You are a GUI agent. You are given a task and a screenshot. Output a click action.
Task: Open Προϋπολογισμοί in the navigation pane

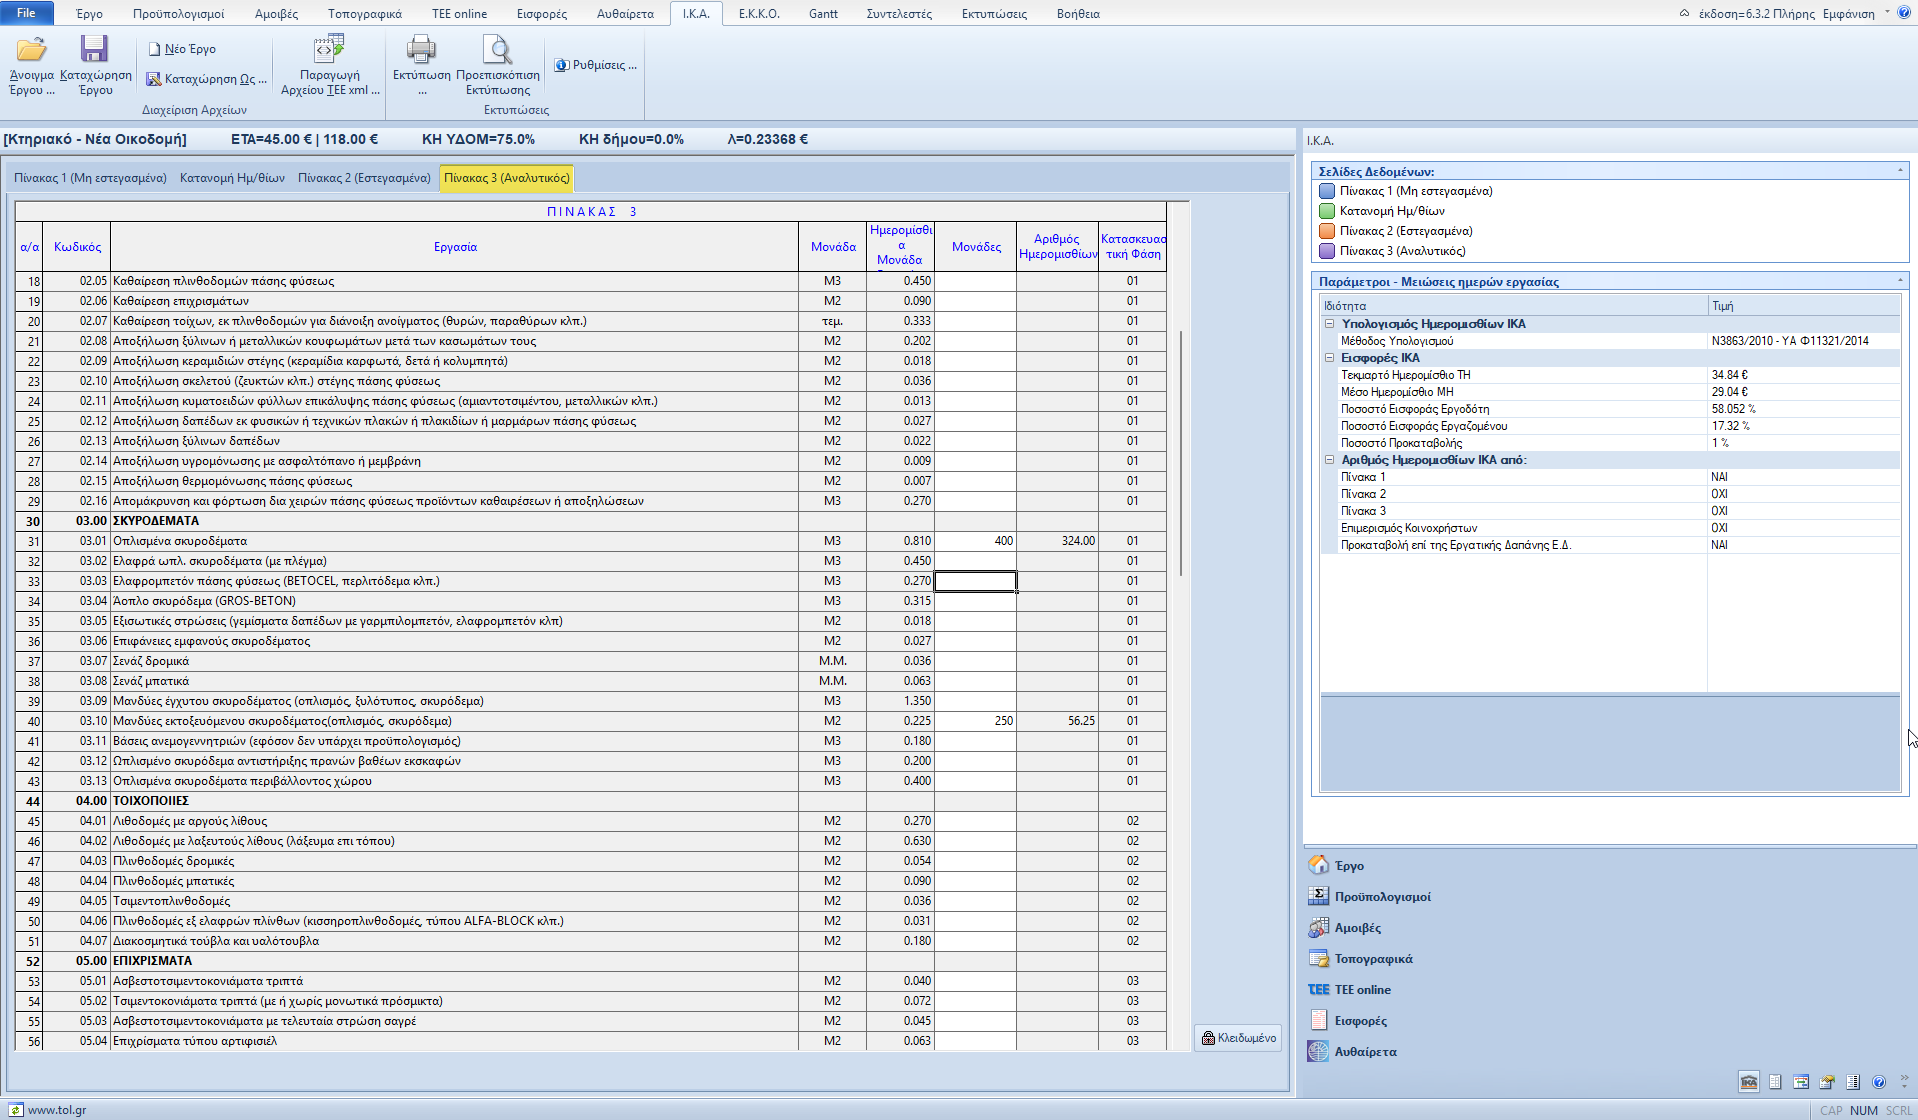[1382, 897]
